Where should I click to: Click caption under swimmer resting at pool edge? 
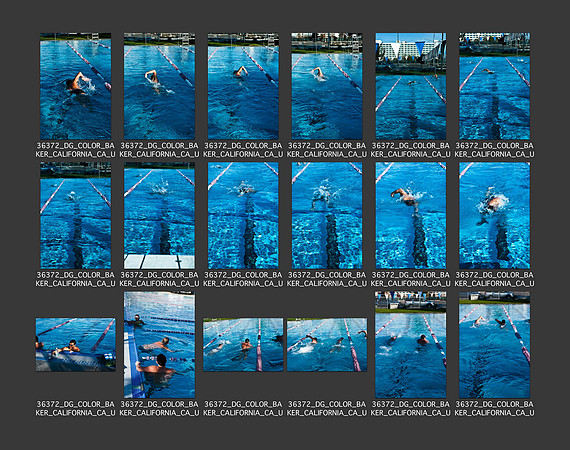pyautogui.click(x=76, y=409)
